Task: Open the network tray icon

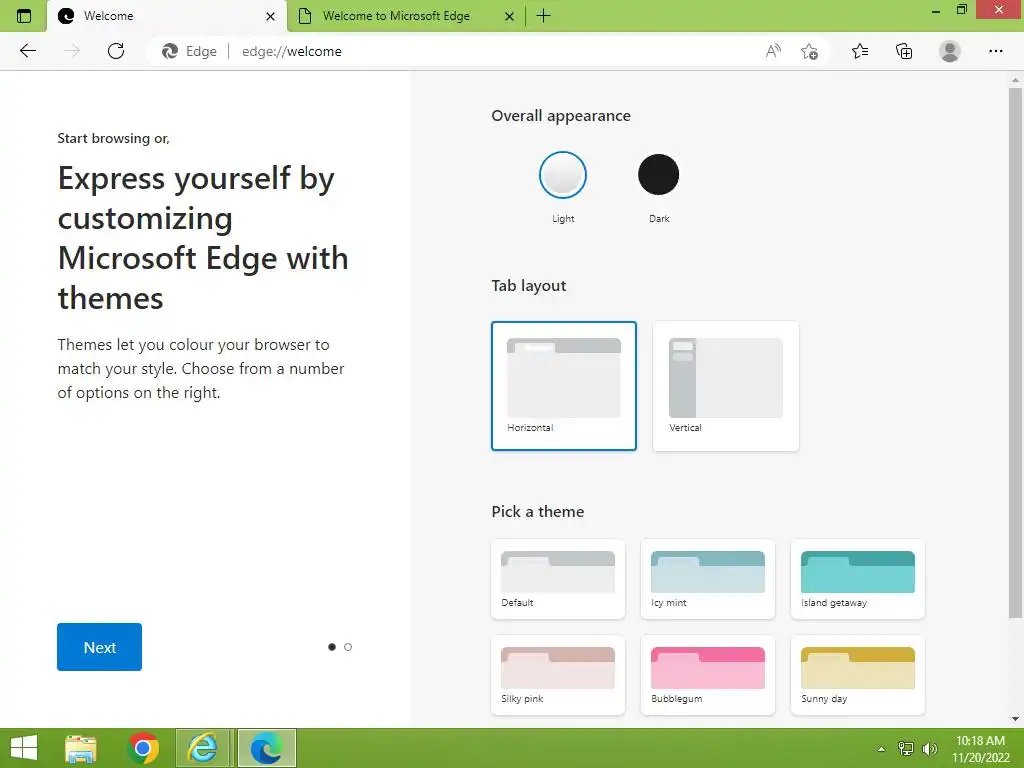Action: click(906, 749)
